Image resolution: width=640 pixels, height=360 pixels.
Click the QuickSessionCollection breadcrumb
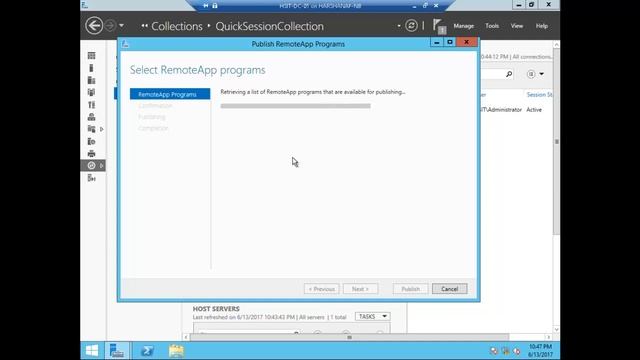[269, 26]
